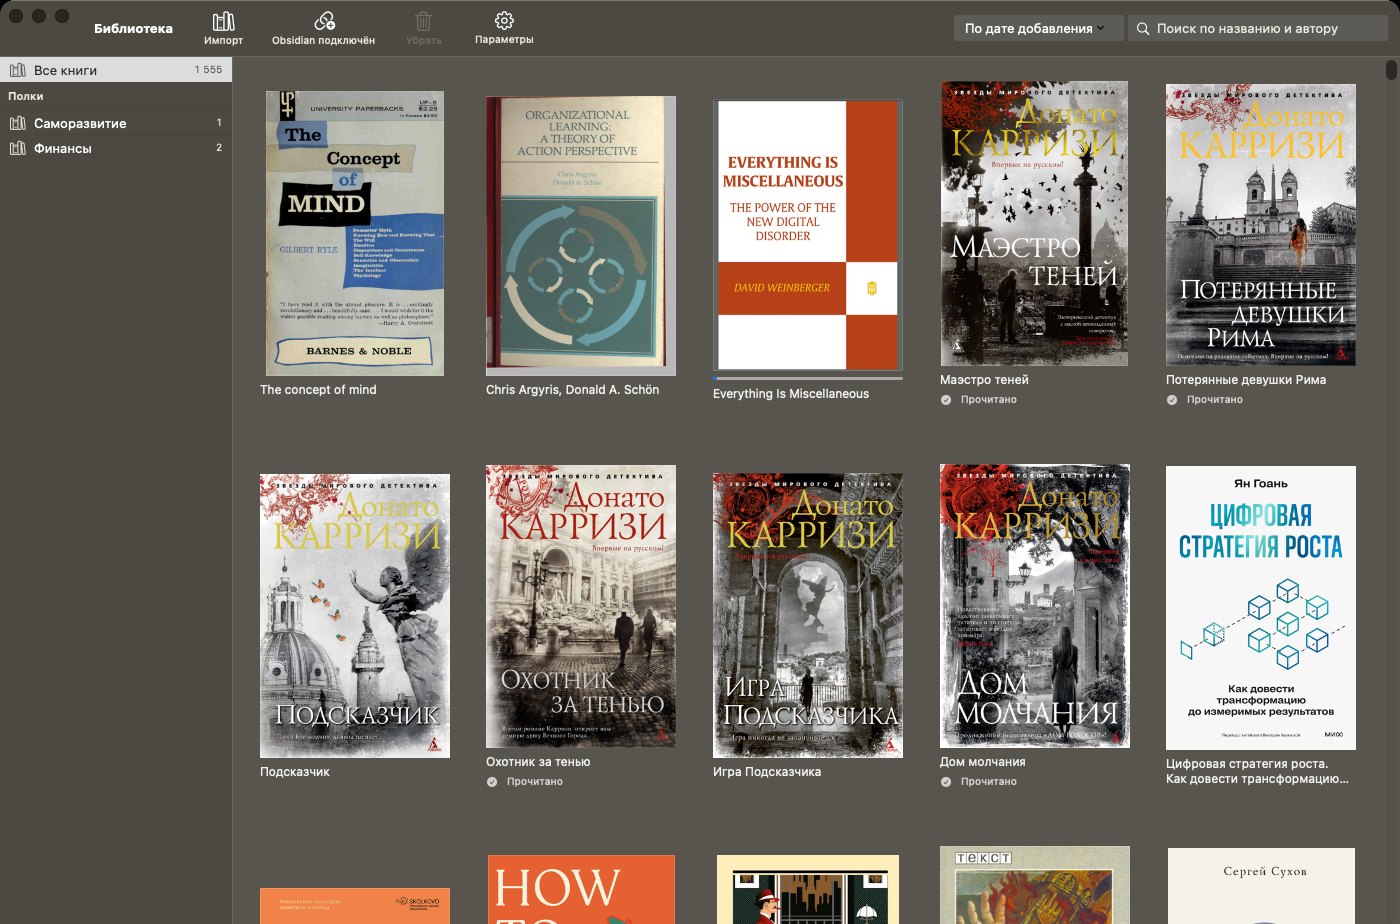Click the Прочитано label under Дом молчания
1400x924 pixels.
(x=989, y=782)
